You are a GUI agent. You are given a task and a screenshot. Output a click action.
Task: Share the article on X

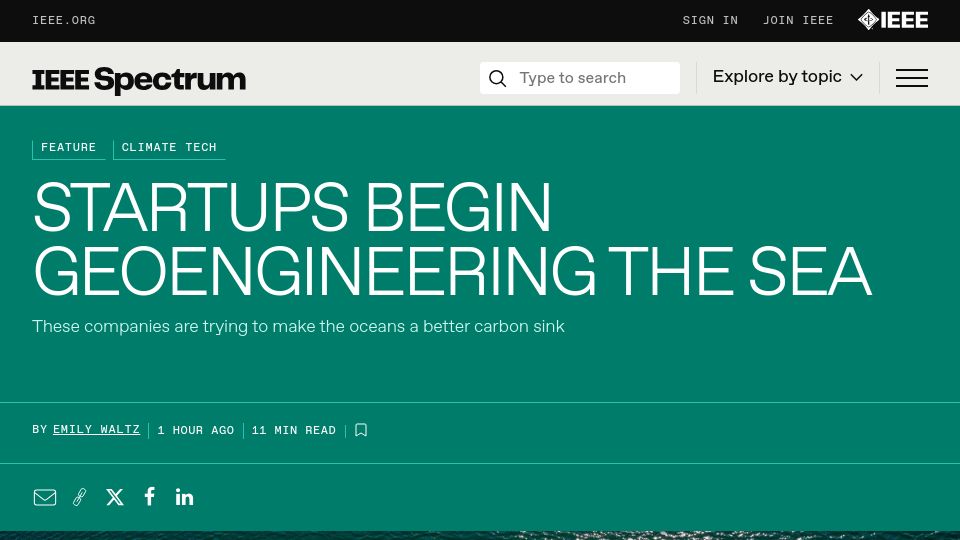114,497
